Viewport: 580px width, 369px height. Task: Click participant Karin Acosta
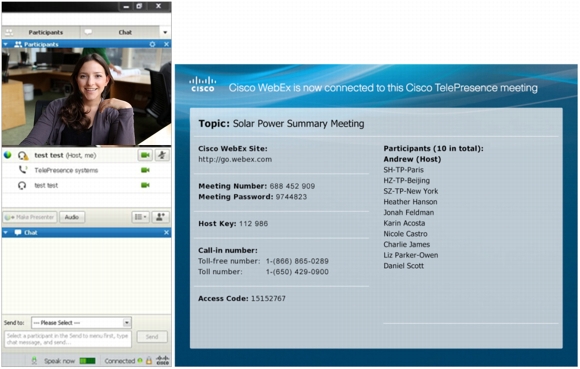[x=404, y=223]
